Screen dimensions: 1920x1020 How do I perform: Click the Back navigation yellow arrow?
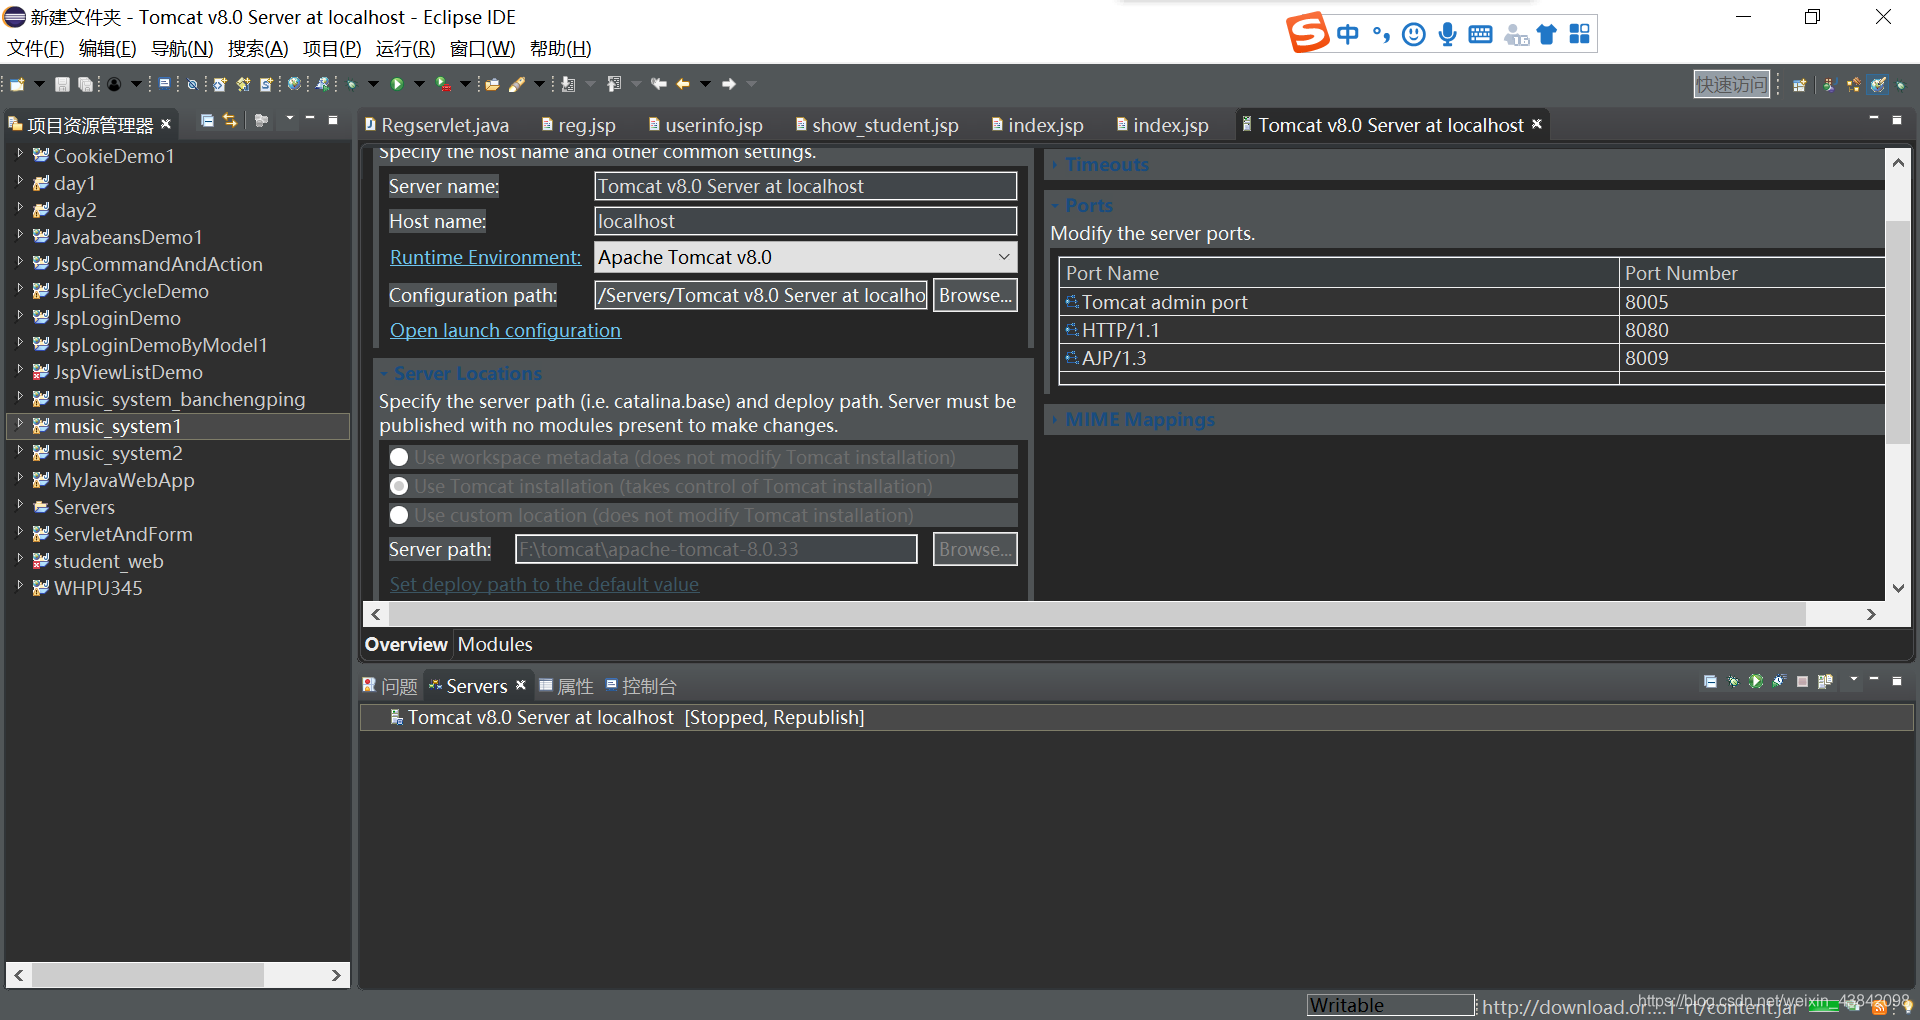click(683, 84)
